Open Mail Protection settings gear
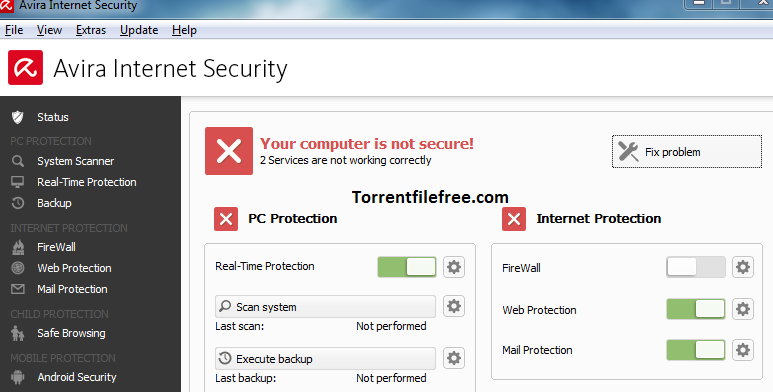Image resolution: width=773 pixels, height=392 pixels. [x=742, y=350]
